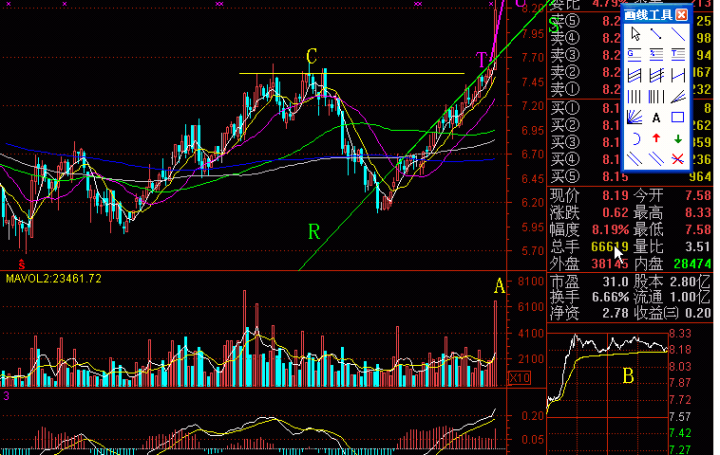Image resolution: width=720 pixels, height=455 pixels.
Task: Select the rectangle drawing tool
Action: (x=678, y=117)
